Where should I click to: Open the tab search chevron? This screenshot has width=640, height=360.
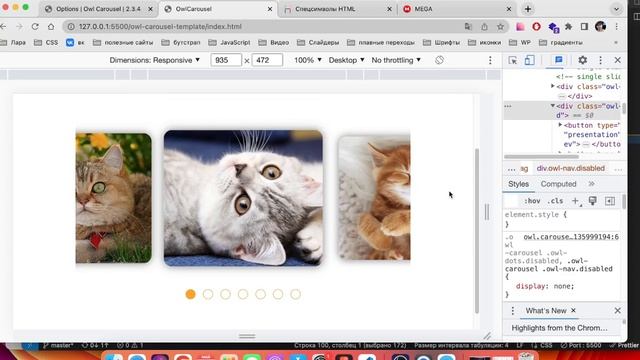pos(616,9)
